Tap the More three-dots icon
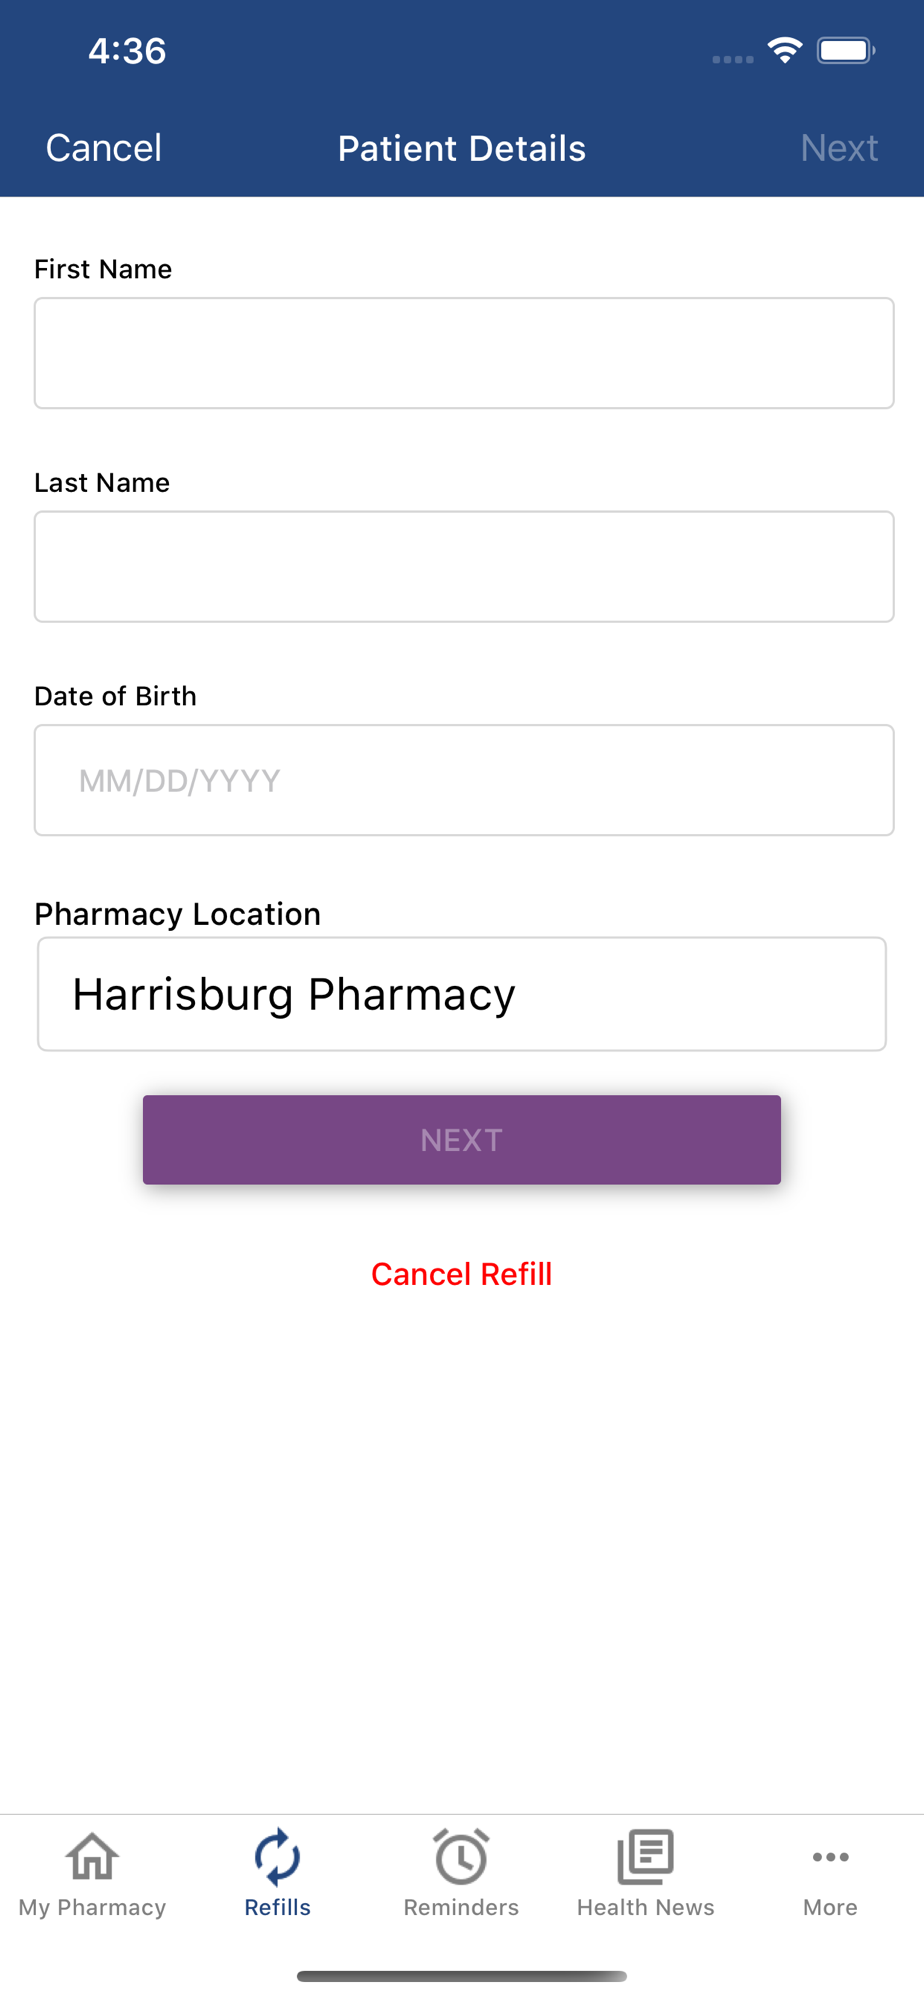This screenshot has width=924, height=2000. [830, 1857]
